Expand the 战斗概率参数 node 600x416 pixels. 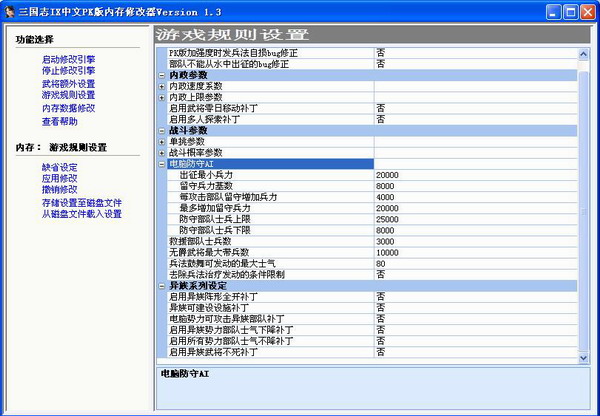[x=163, y=152]
